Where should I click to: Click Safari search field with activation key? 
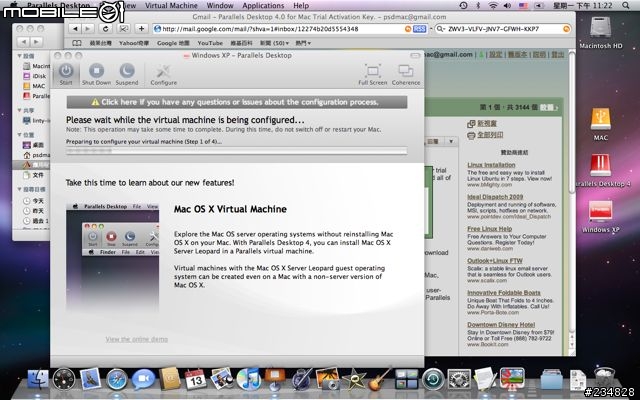coord(503,29)
